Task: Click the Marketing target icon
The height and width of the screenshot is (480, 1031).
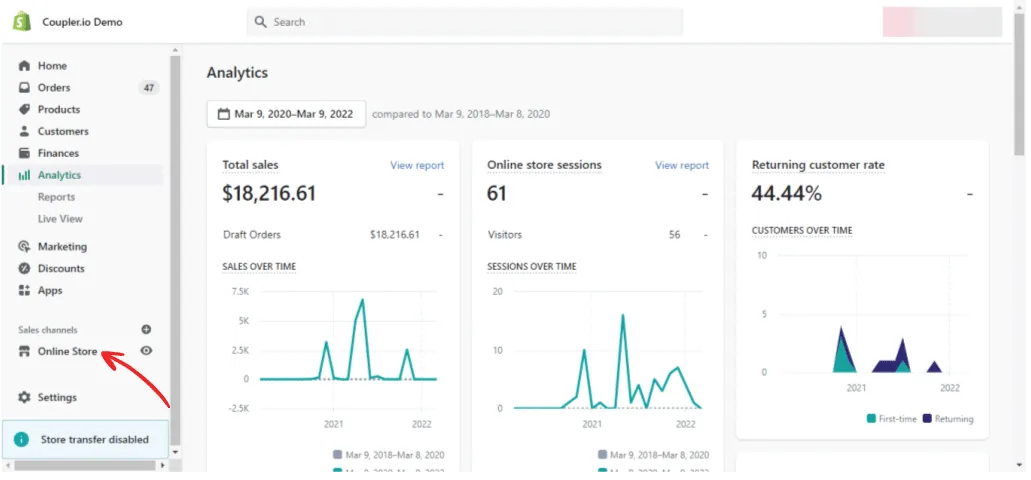Action: 24,247
